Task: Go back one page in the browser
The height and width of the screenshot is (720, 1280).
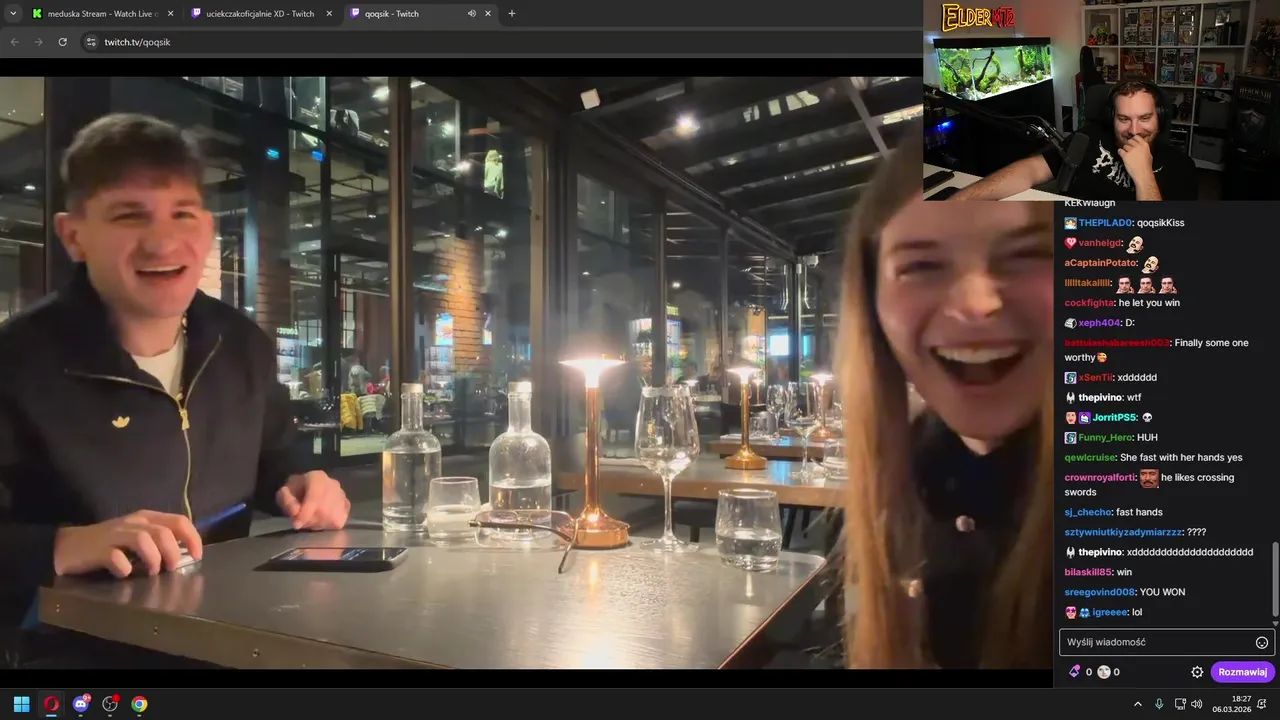Action: [14, 42]
